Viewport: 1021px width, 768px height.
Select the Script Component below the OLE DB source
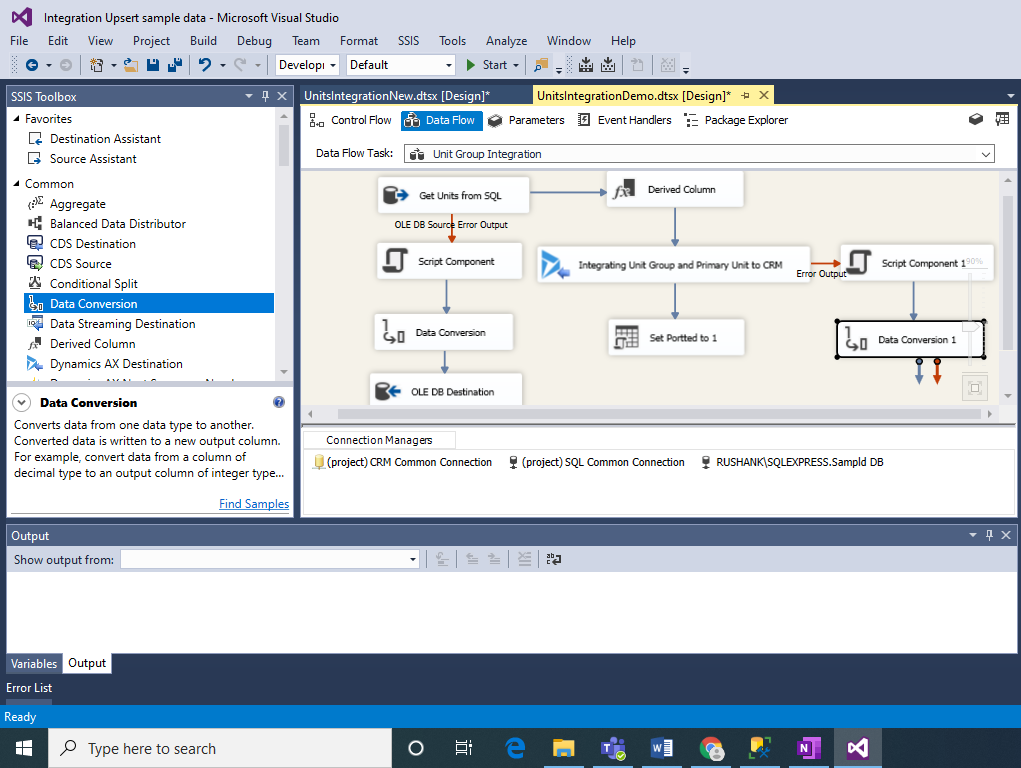point(449,261)
